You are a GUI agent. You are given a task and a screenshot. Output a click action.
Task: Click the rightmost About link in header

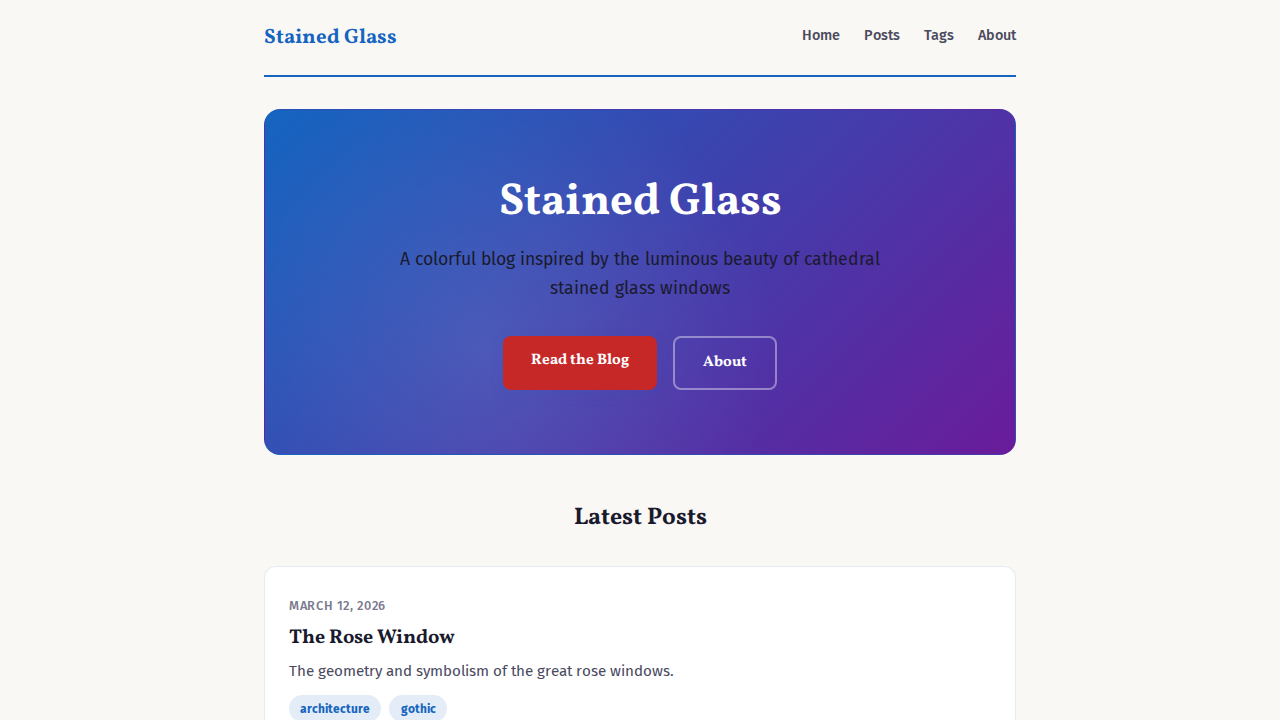pyautogui.click(x=996, y=35)
